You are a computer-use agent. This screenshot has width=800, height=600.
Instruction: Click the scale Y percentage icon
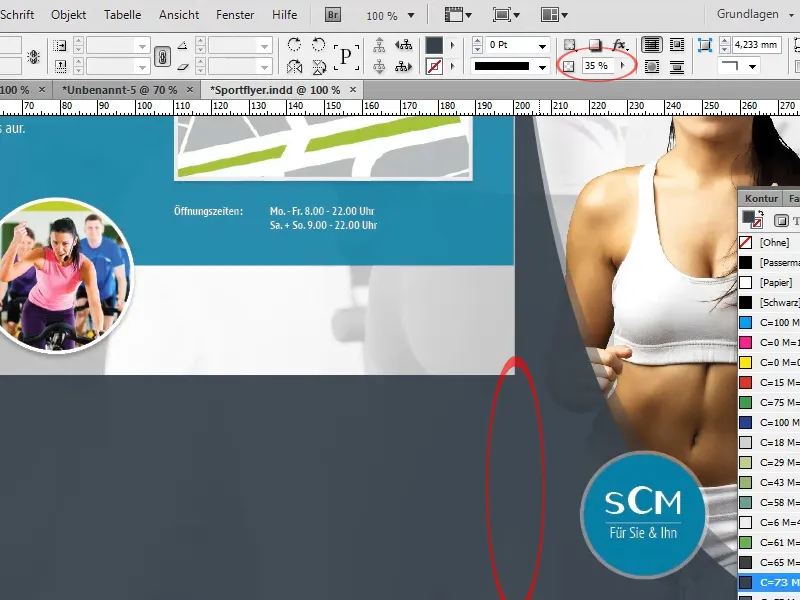tap(60, 66)
